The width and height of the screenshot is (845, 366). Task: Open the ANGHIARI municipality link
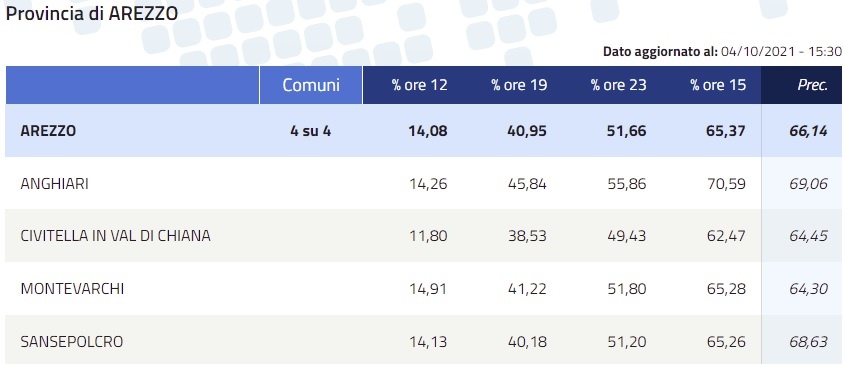(54, 184)
